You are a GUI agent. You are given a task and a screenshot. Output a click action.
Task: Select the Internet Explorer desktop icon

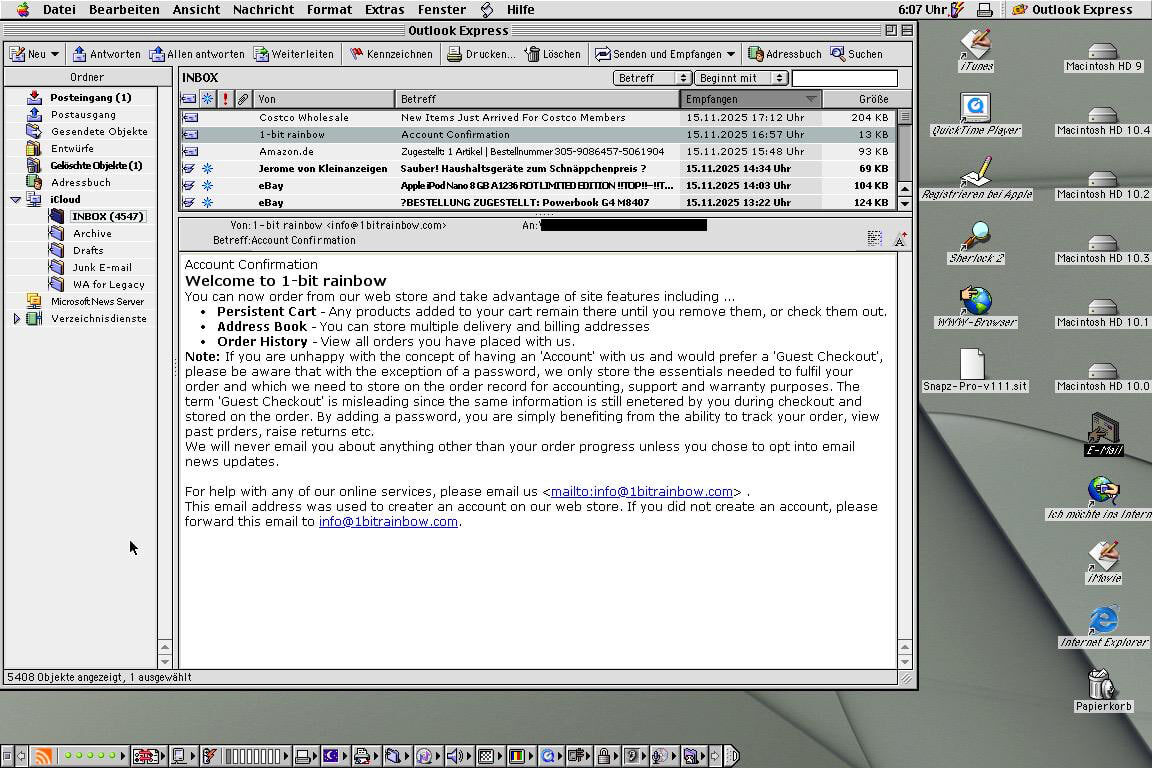1103,627
